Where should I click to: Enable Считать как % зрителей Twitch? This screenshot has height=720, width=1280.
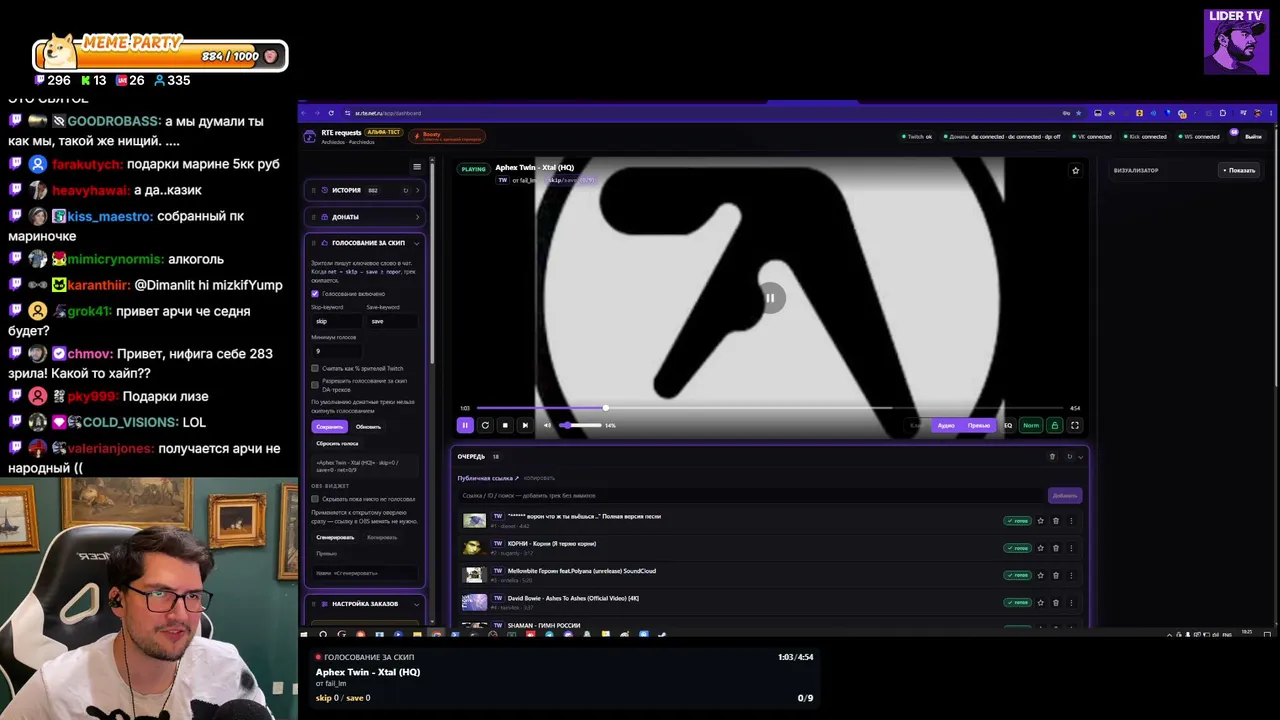(x=315, y=368)
